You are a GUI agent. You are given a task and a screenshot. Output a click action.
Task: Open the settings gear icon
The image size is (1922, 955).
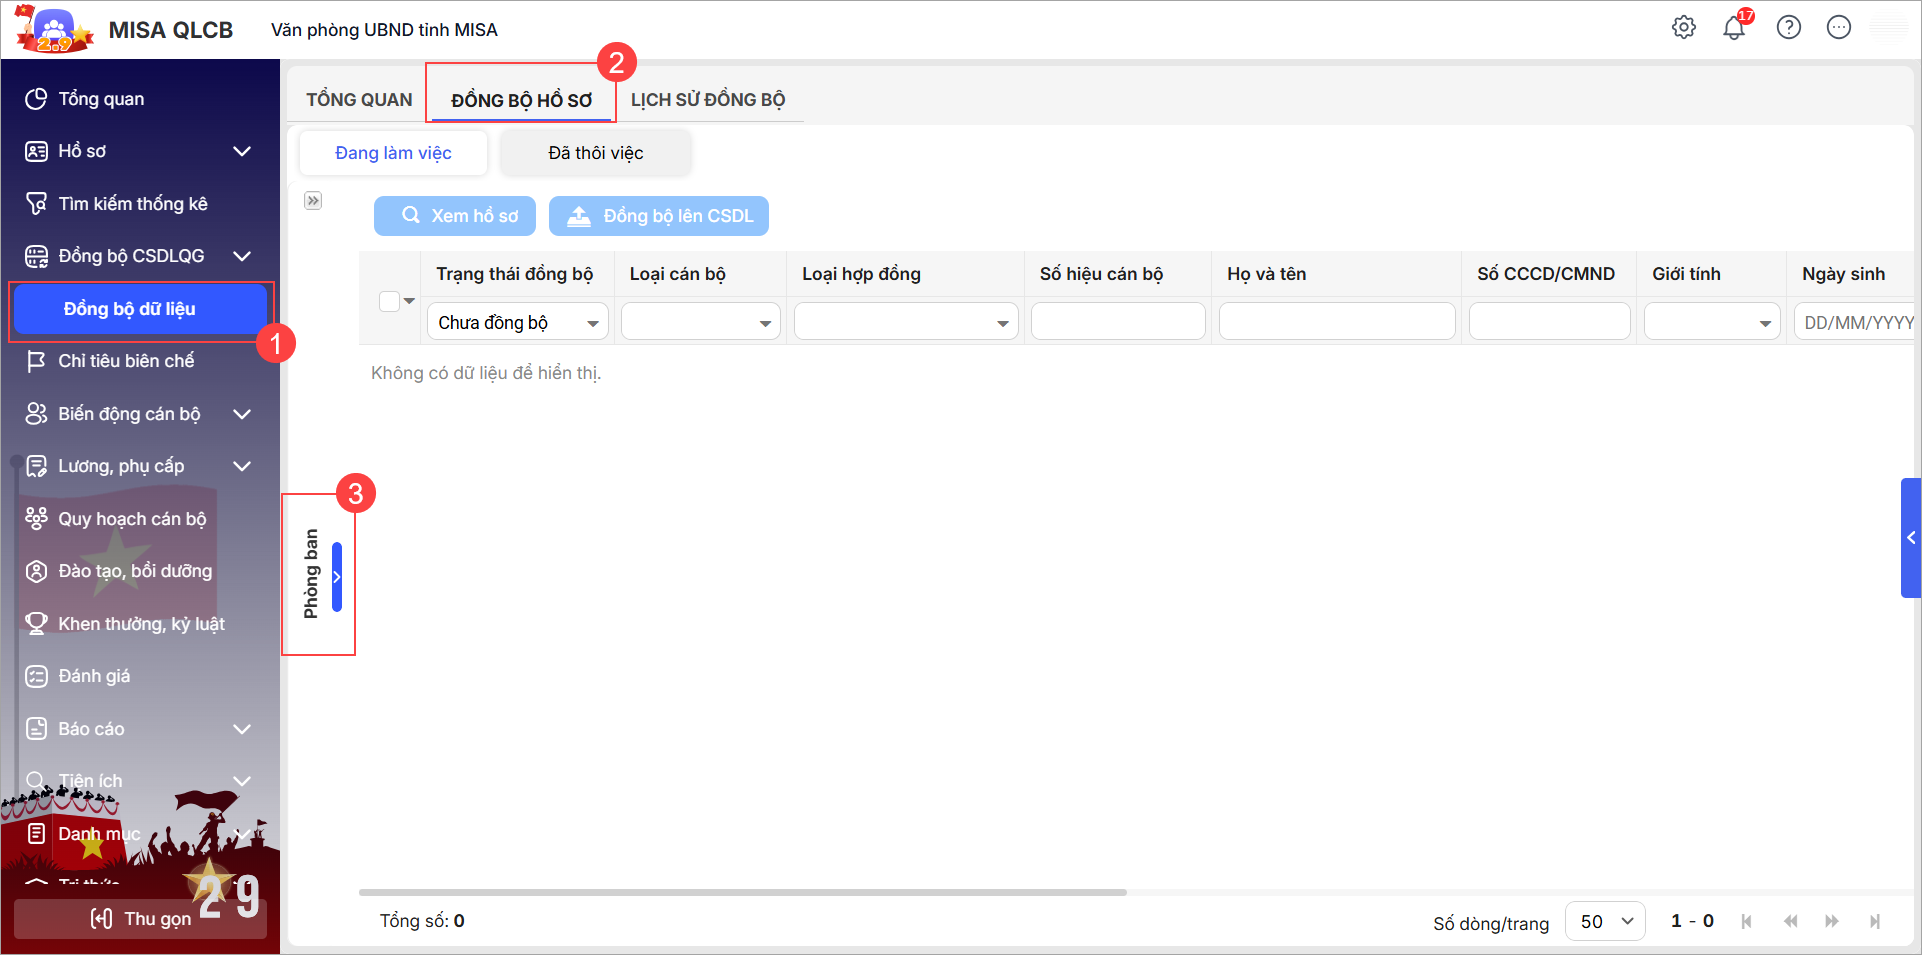[x=1684, y=28]
